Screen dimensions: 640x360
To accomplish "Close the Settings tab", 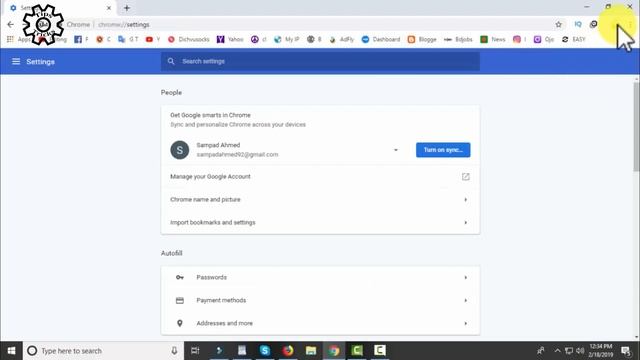I will [x=109, y=8].
